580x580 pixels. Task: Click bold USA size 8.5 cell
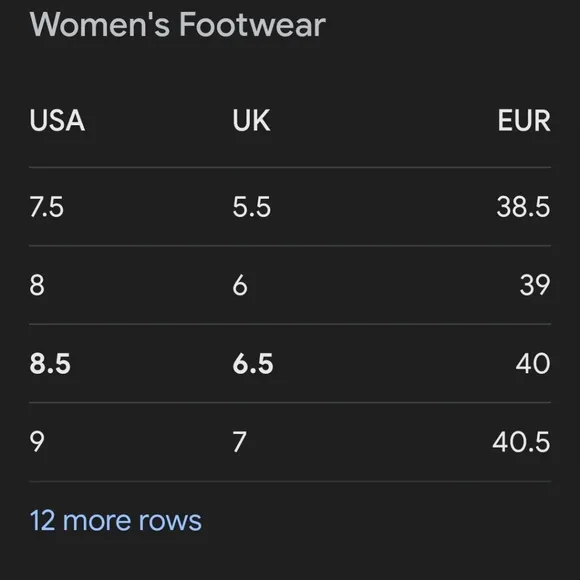(50, 364)
